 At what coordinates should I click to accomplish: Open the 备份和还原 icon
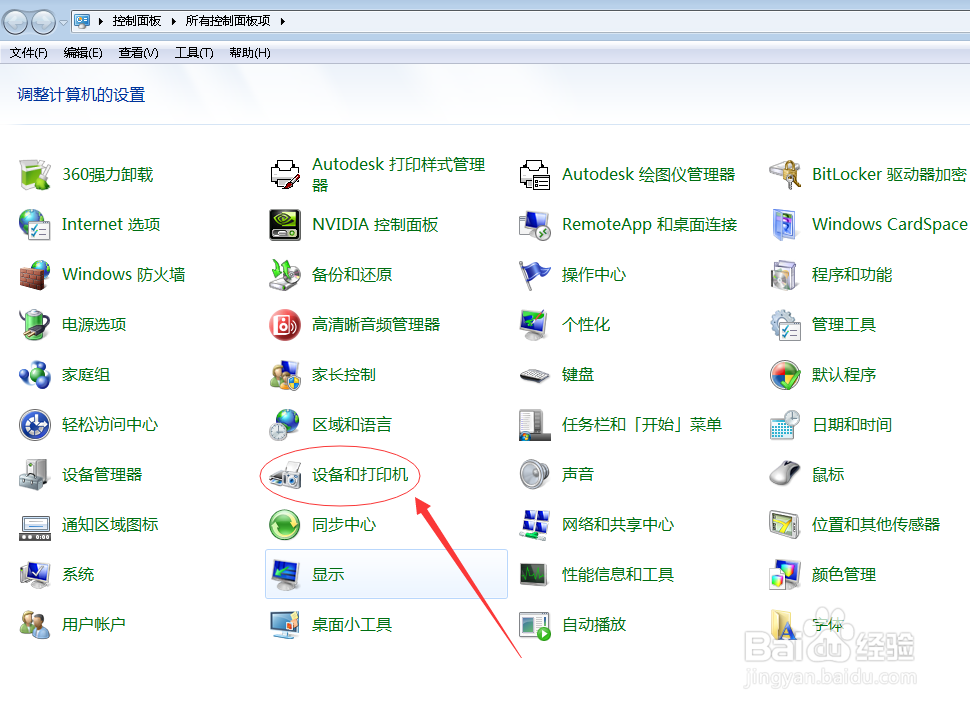pos(285,275)
